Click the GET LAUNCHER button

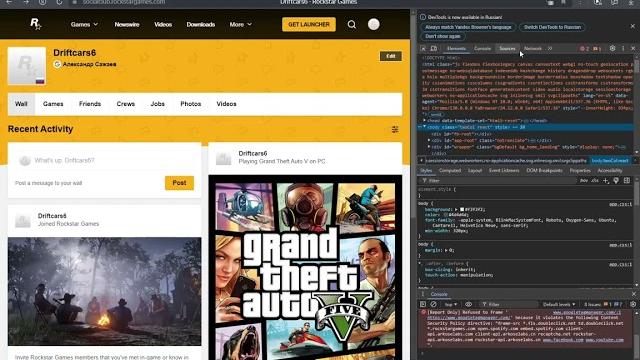click(x=309, y=24)
